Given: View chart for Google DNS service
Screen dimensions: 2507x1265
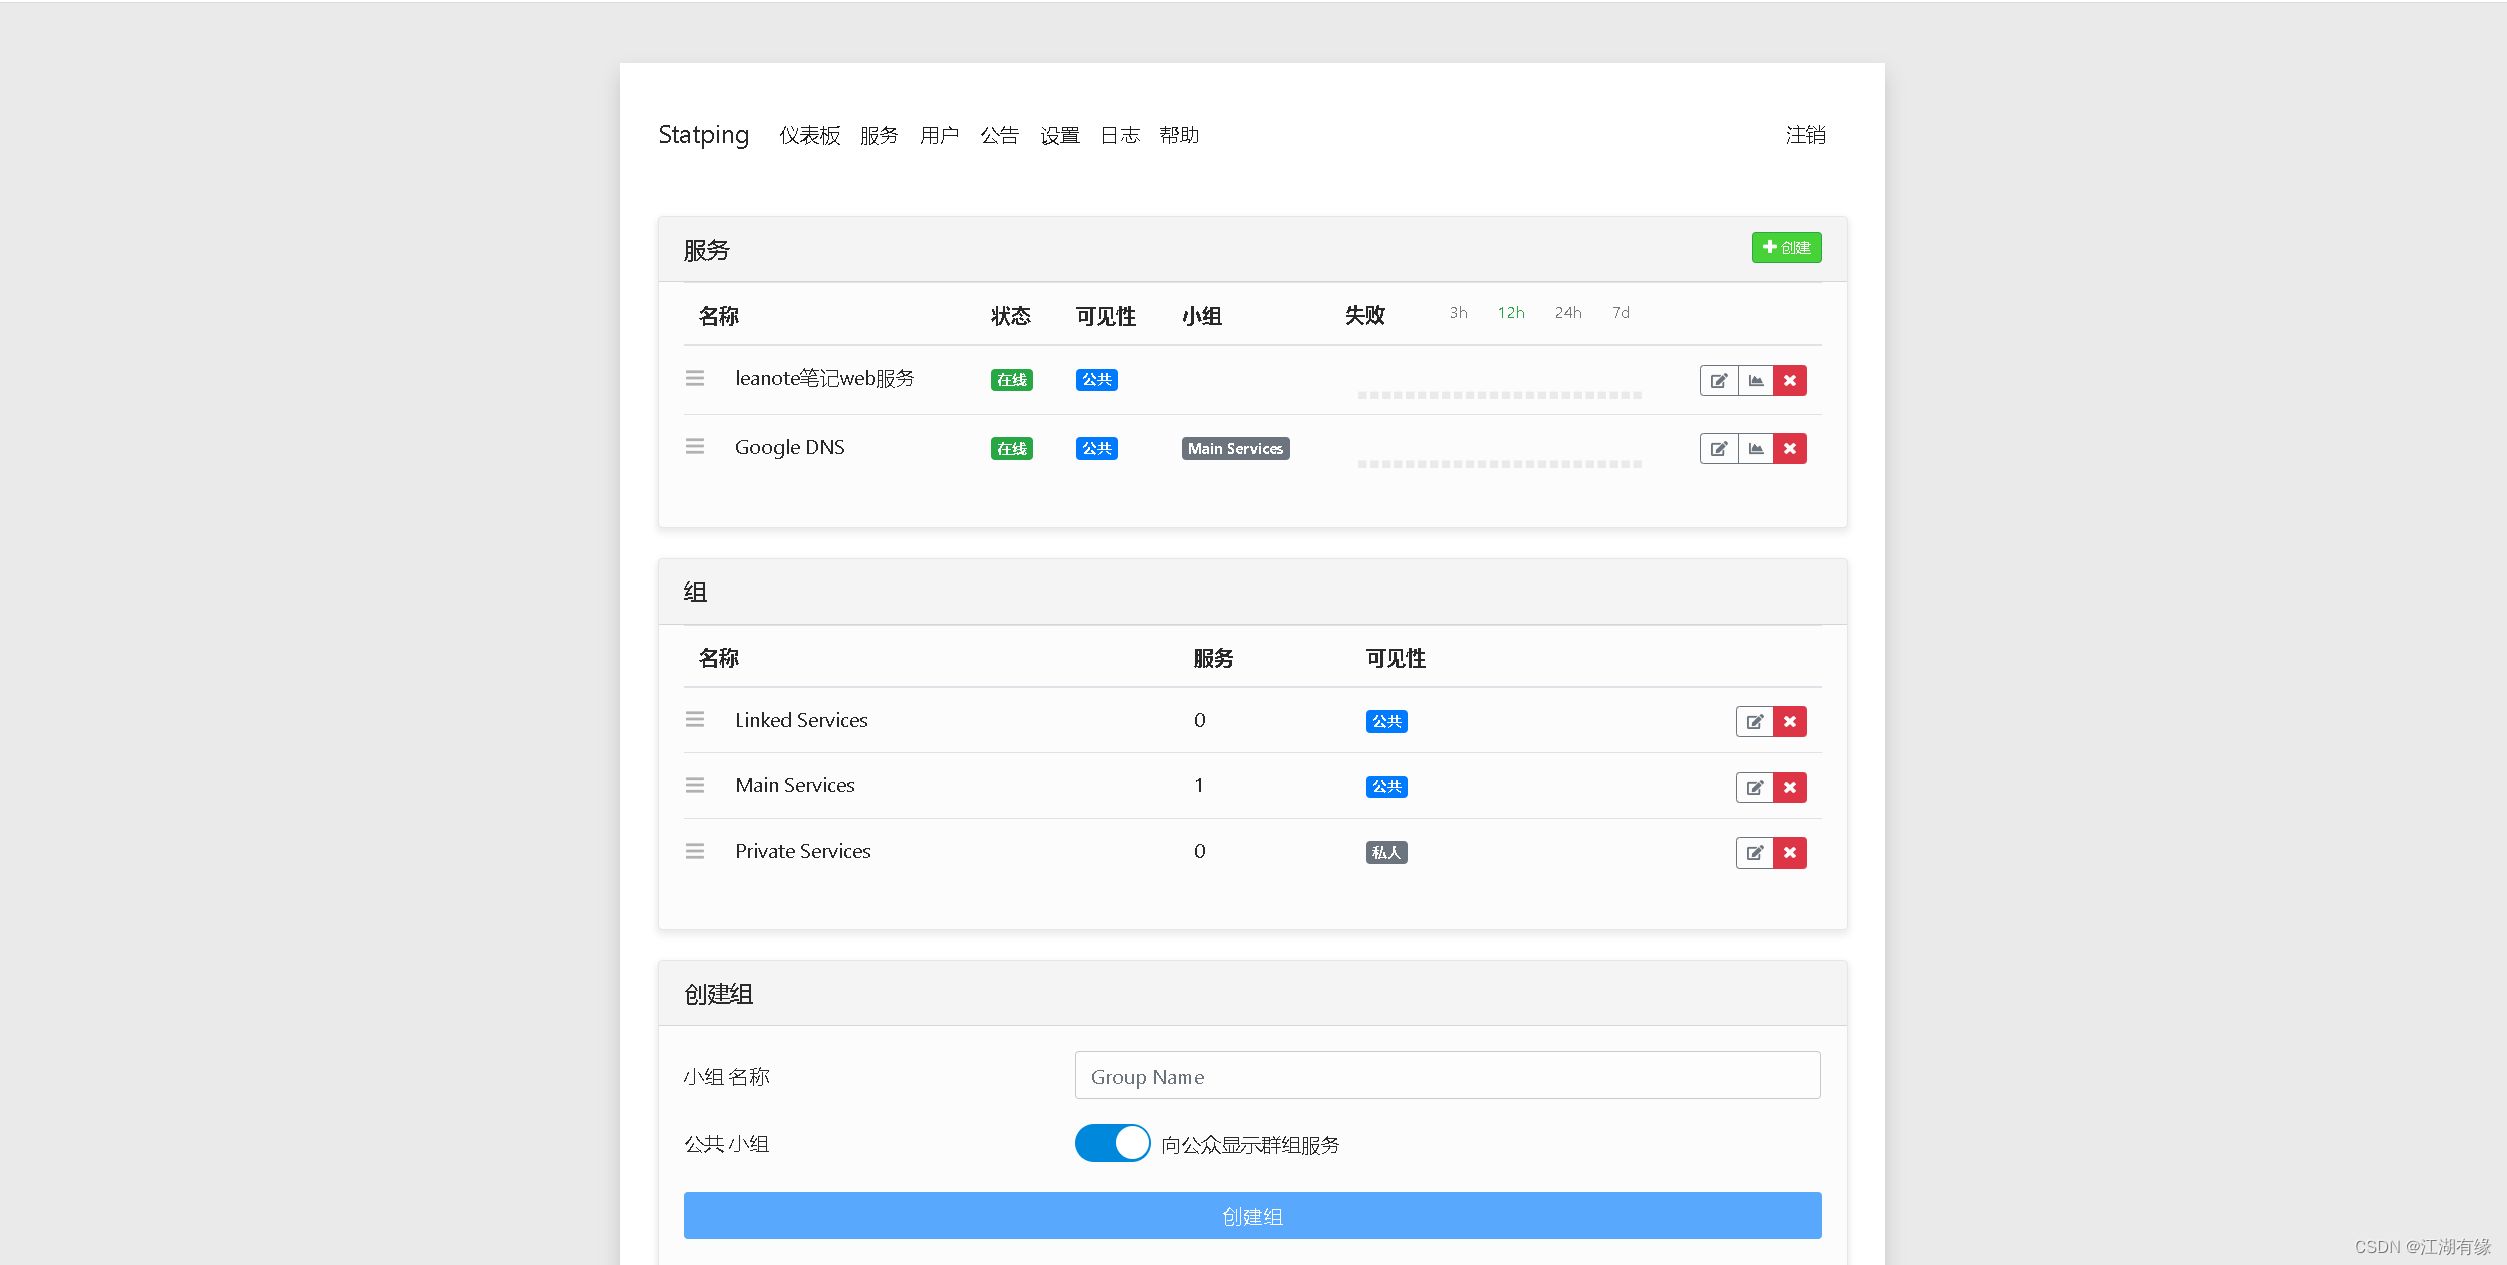Looking at the screenshot, I should click(x=1755, y=449).
